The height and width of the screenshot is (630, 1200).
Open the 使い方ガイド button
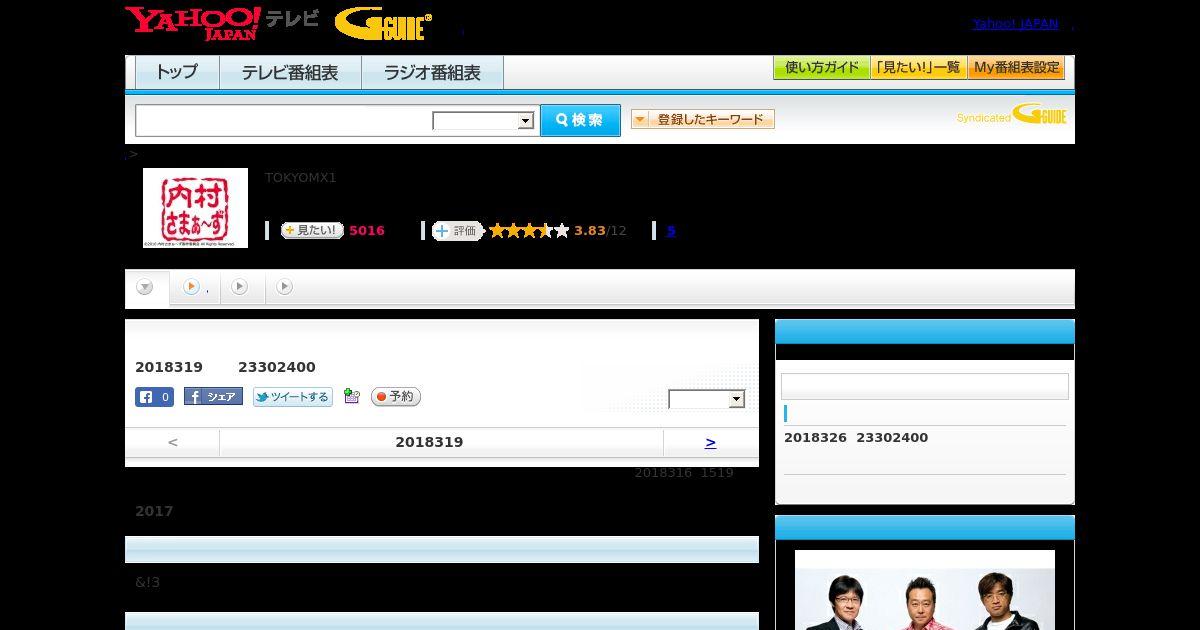click(822, 68)
